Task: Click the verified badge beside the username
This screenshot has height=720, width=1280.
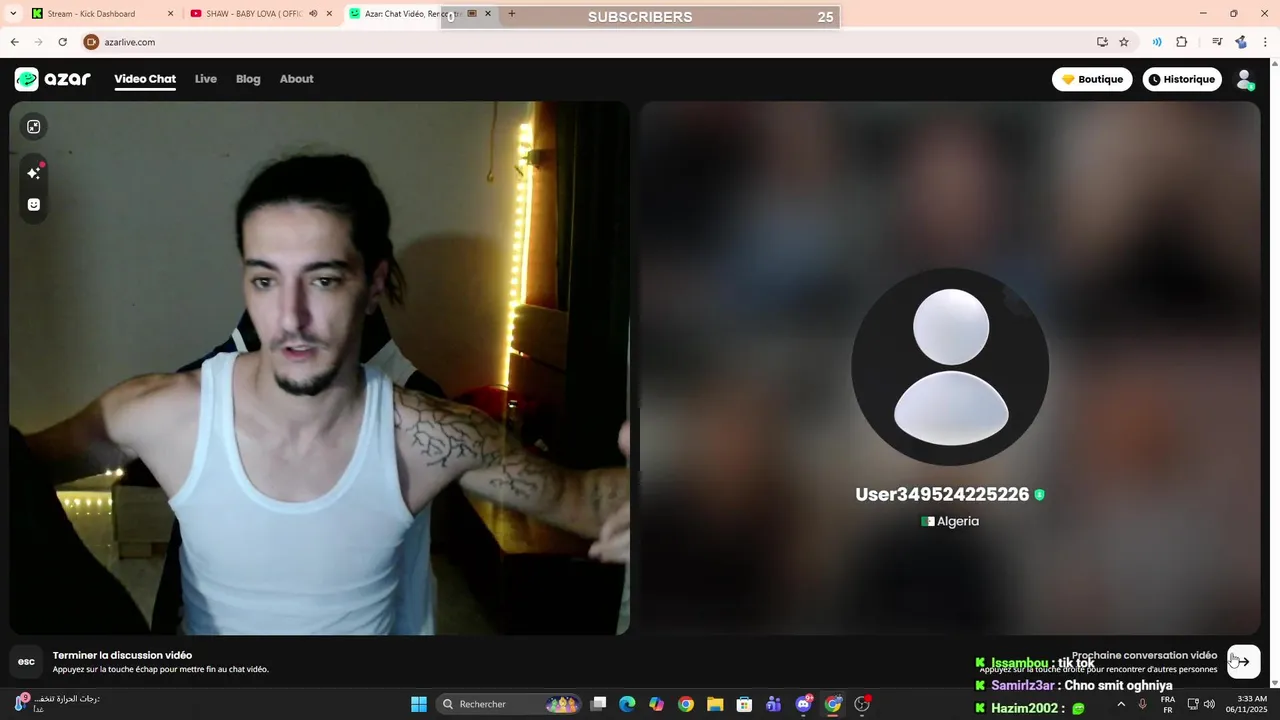Action: [x=1039, y=495]
